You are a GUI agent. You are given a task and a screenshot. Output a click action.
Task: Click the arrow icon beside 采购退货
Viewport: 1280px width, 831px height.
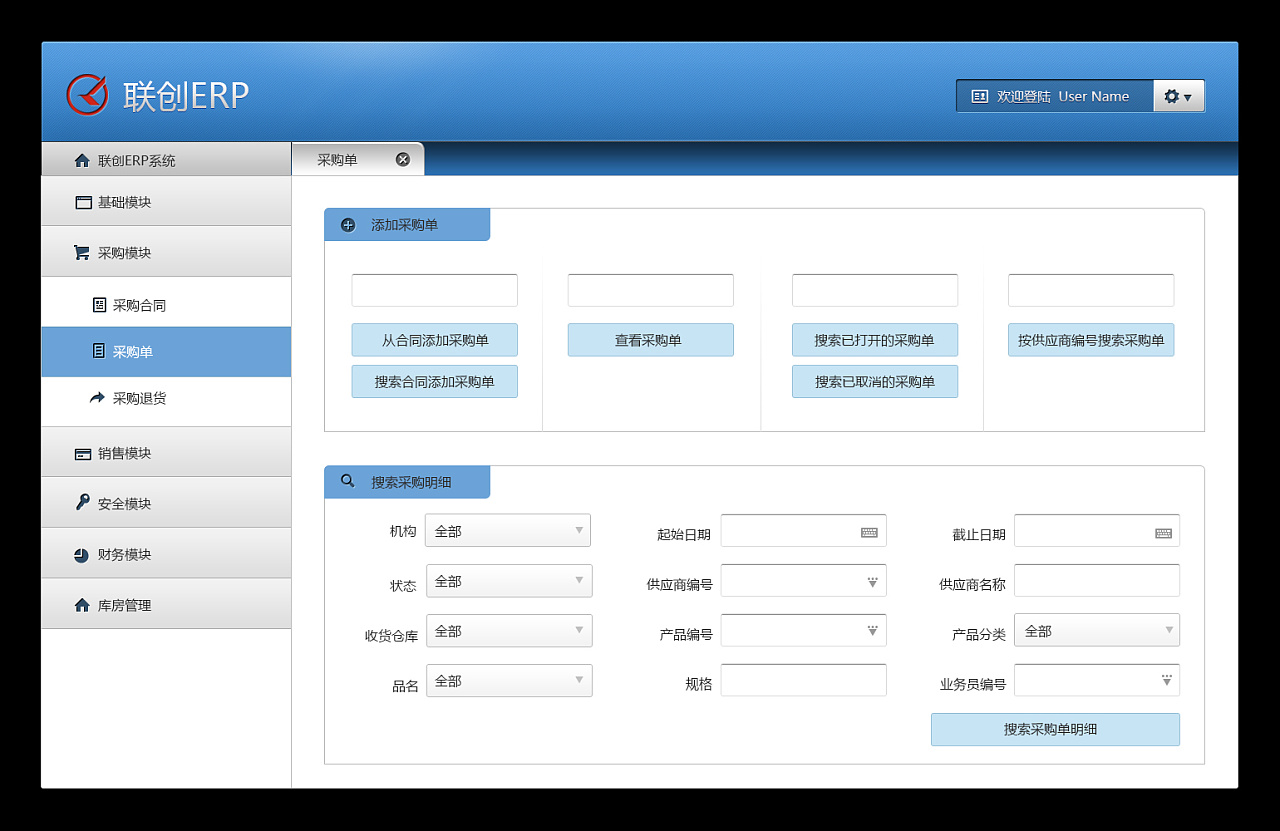[97, 398]
